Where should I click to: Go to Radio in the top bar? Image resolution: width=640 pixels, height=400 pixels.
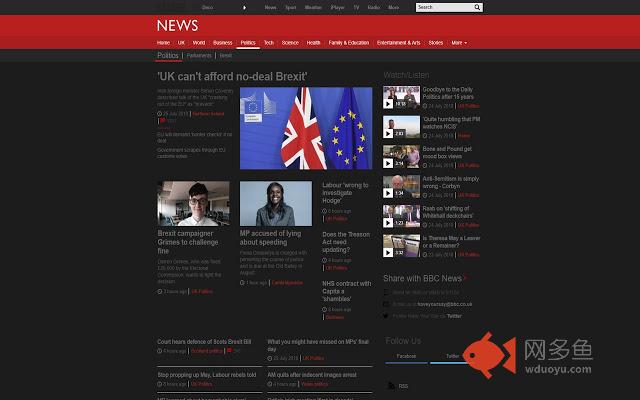(x=373, y=7)
